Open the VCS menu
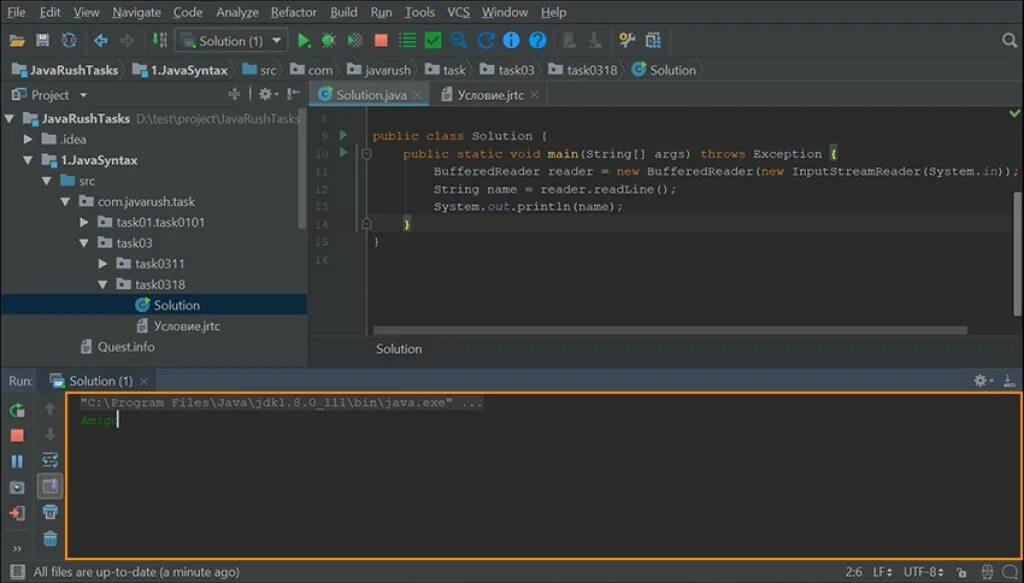Viewport: 1024px width, 583px height. point(458,12)
